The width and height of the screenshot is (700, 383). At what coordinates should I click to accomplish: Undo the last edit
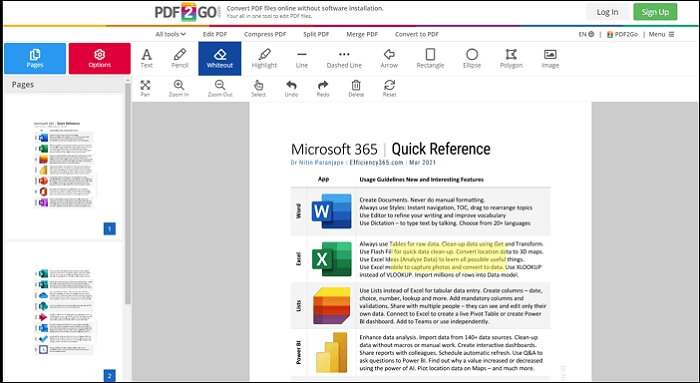[291, 88]
